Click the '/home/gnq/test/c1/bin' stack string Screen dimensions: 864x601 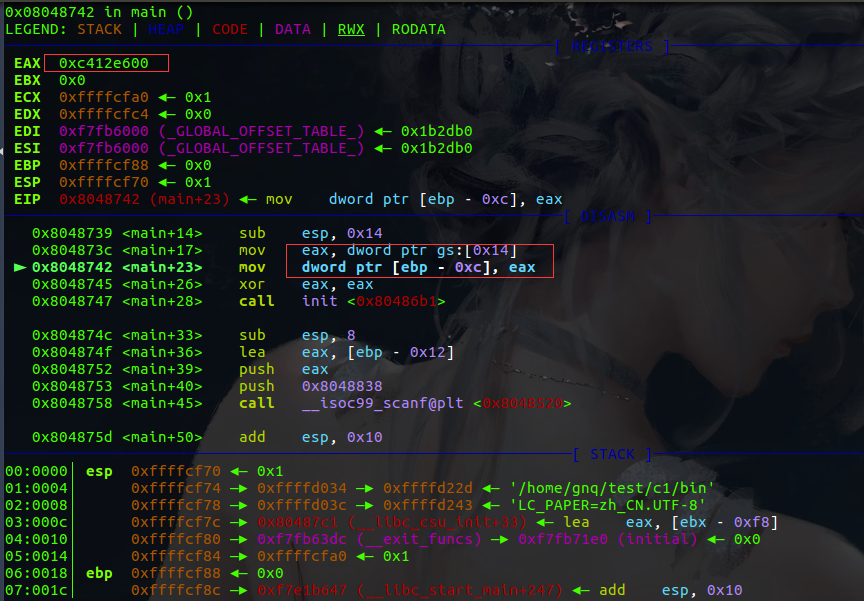click(612, 488)
